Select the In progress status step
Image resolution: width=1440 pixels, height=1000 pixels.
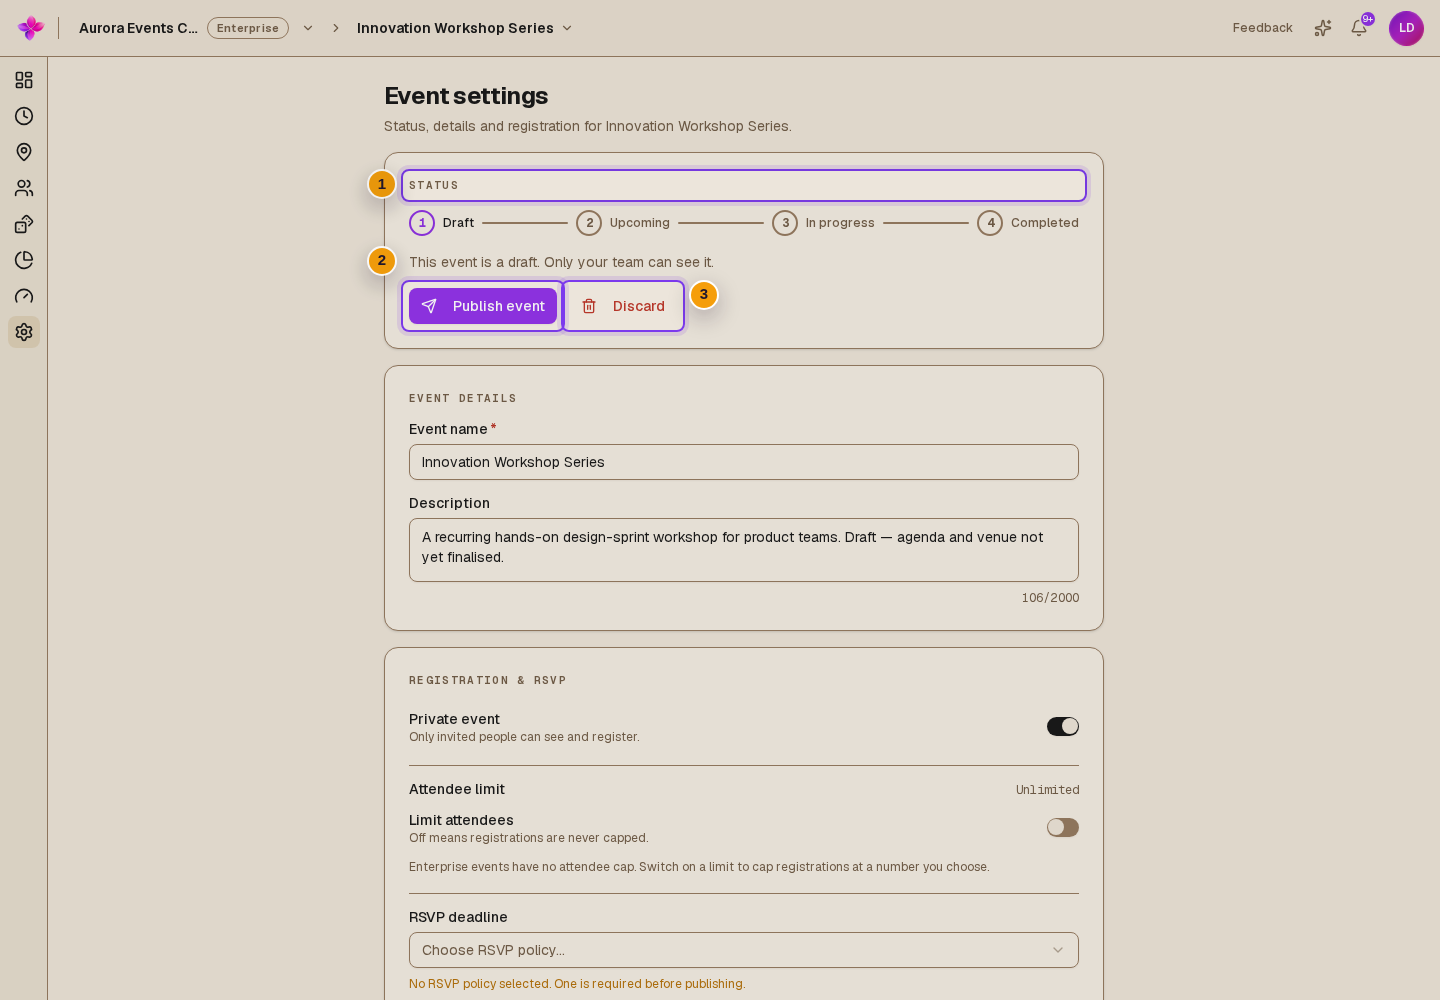click(x=823, y=223)
